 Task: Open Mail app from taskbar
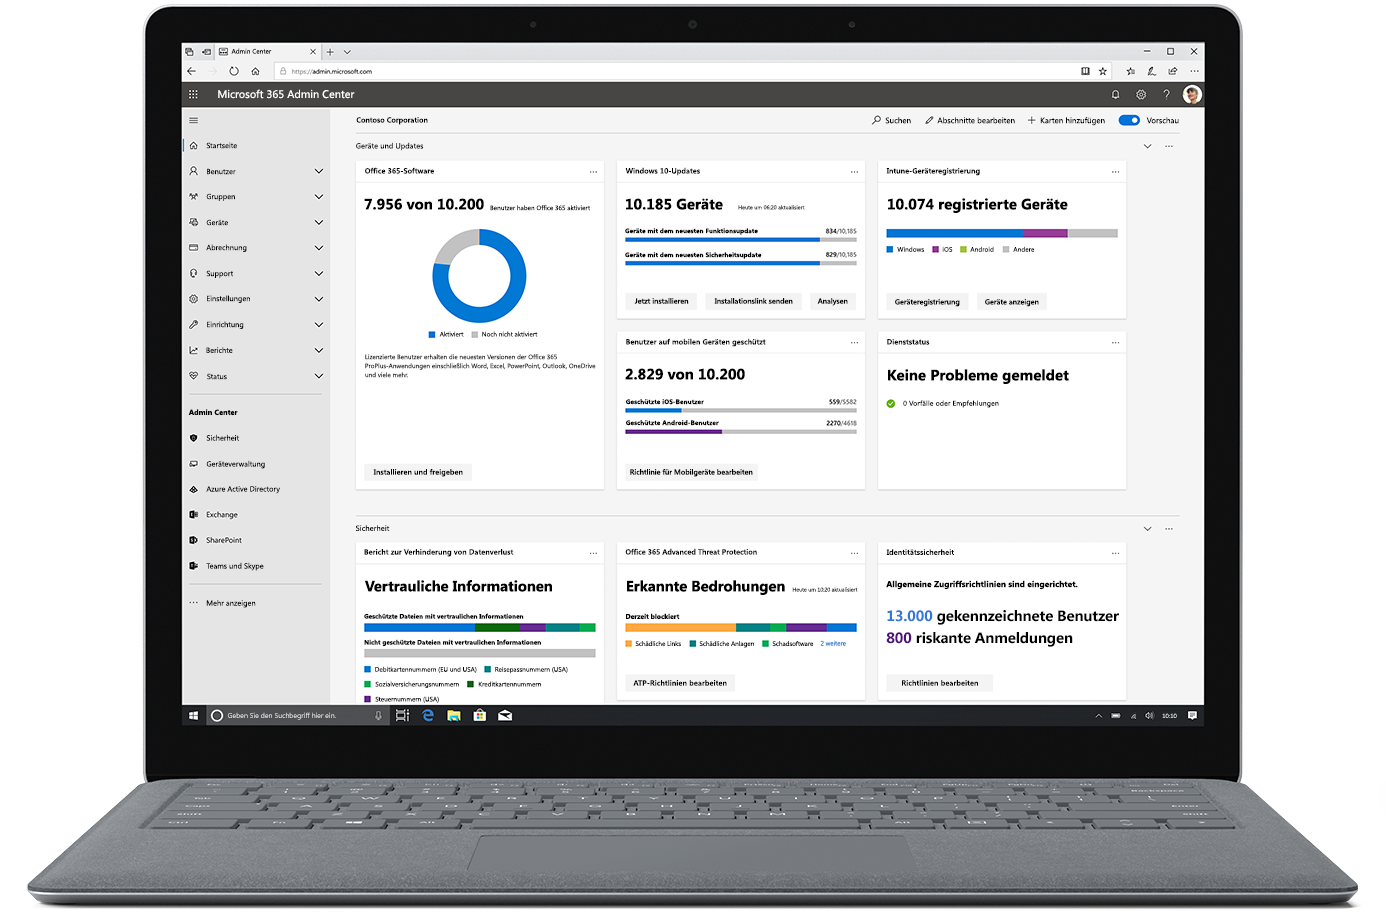505,715
